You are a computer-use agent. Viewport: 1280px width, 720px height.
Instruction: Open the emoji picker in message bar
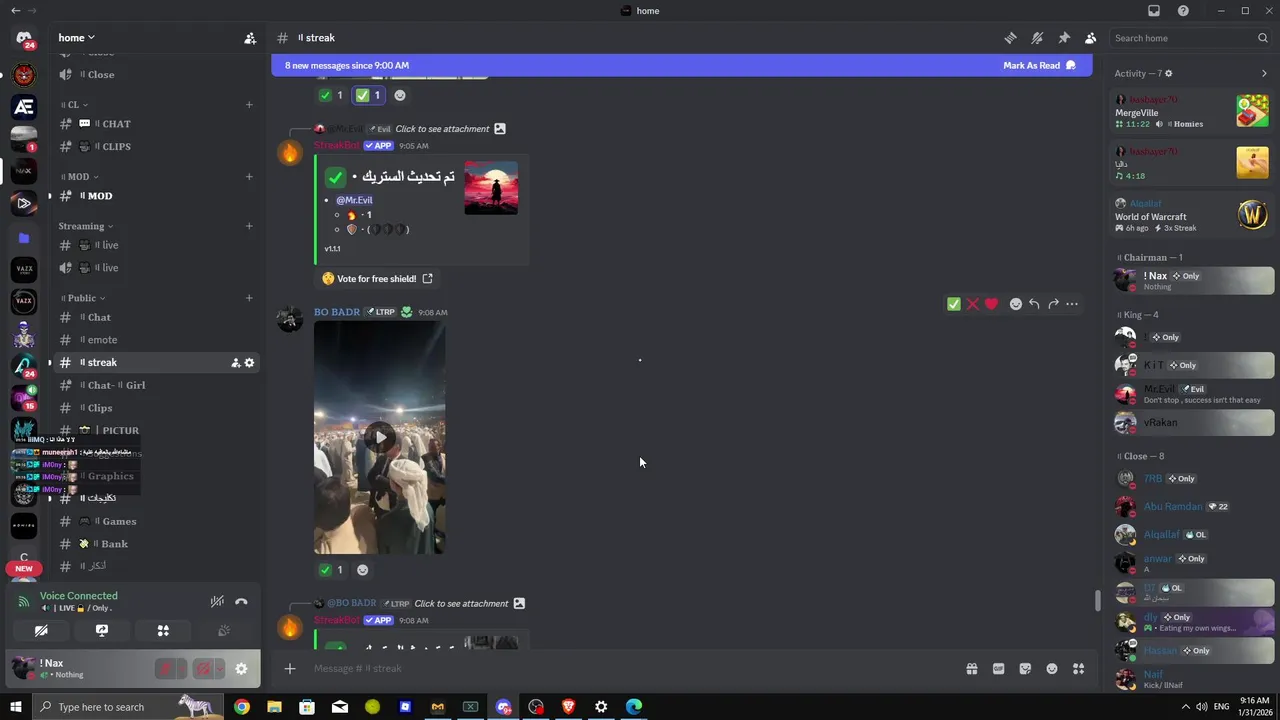pos(1052,669)
